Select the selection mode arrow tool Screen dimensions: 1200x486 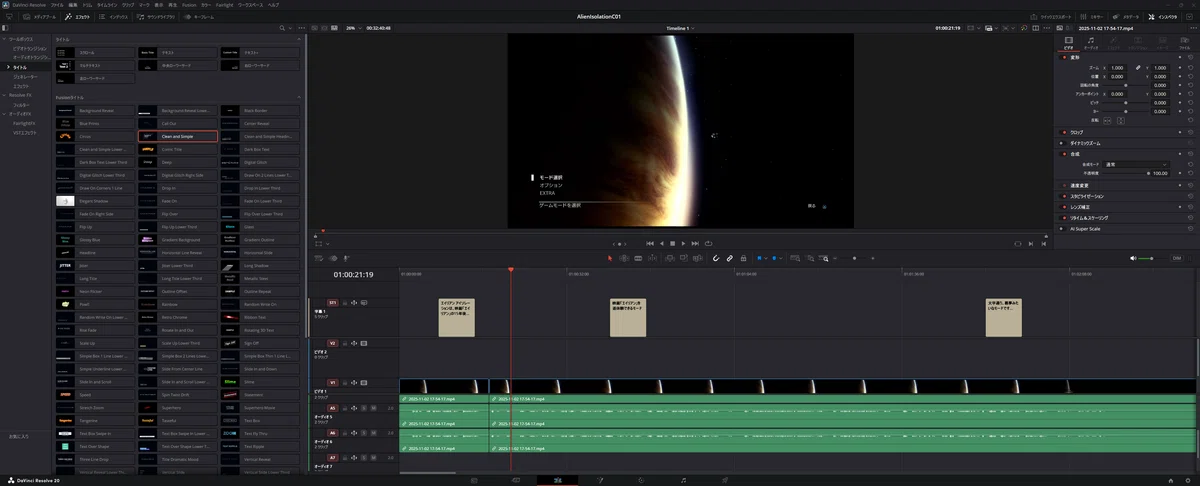click(x=610, y=258)
